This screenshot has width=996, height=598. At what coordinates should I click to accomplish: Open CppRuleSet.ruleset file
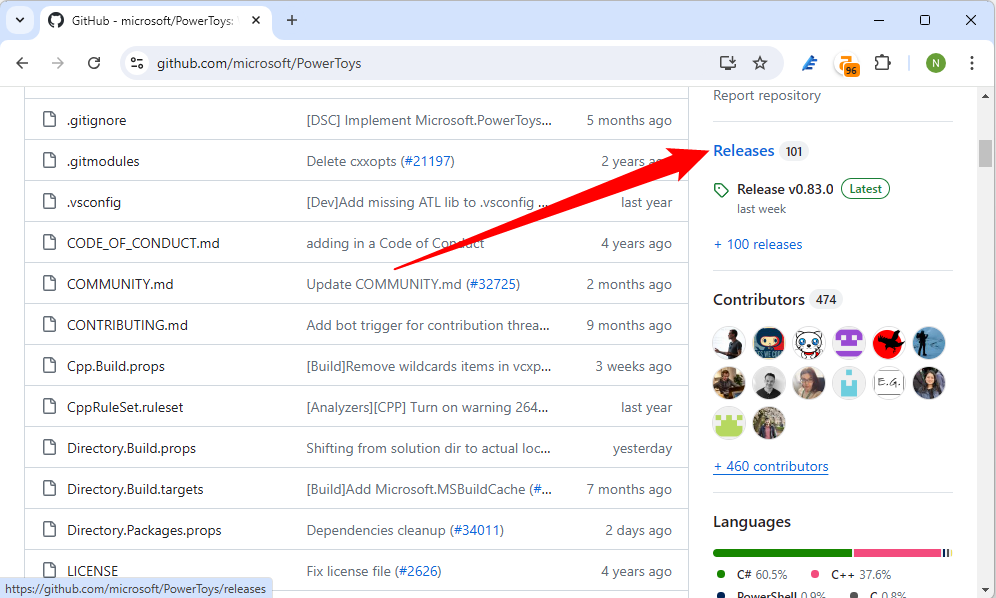125,407
